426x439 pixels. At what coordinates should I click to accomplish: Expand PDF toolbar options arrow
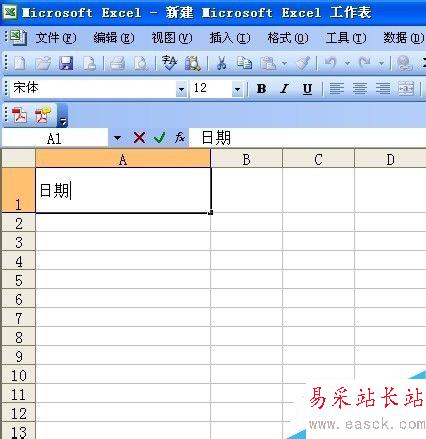tap(63, 116)
